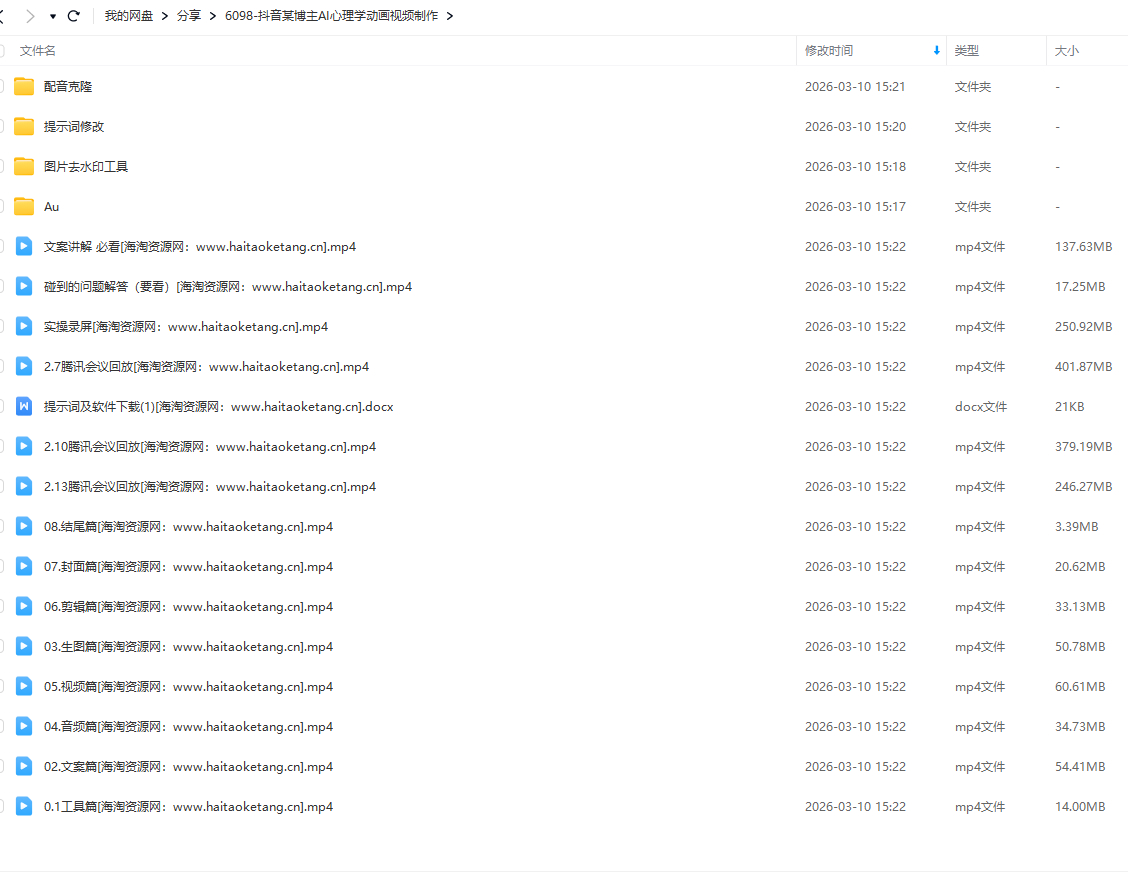Open the navigation history dropdown arrow
The image size is (1128, 878).
(52, 17)
